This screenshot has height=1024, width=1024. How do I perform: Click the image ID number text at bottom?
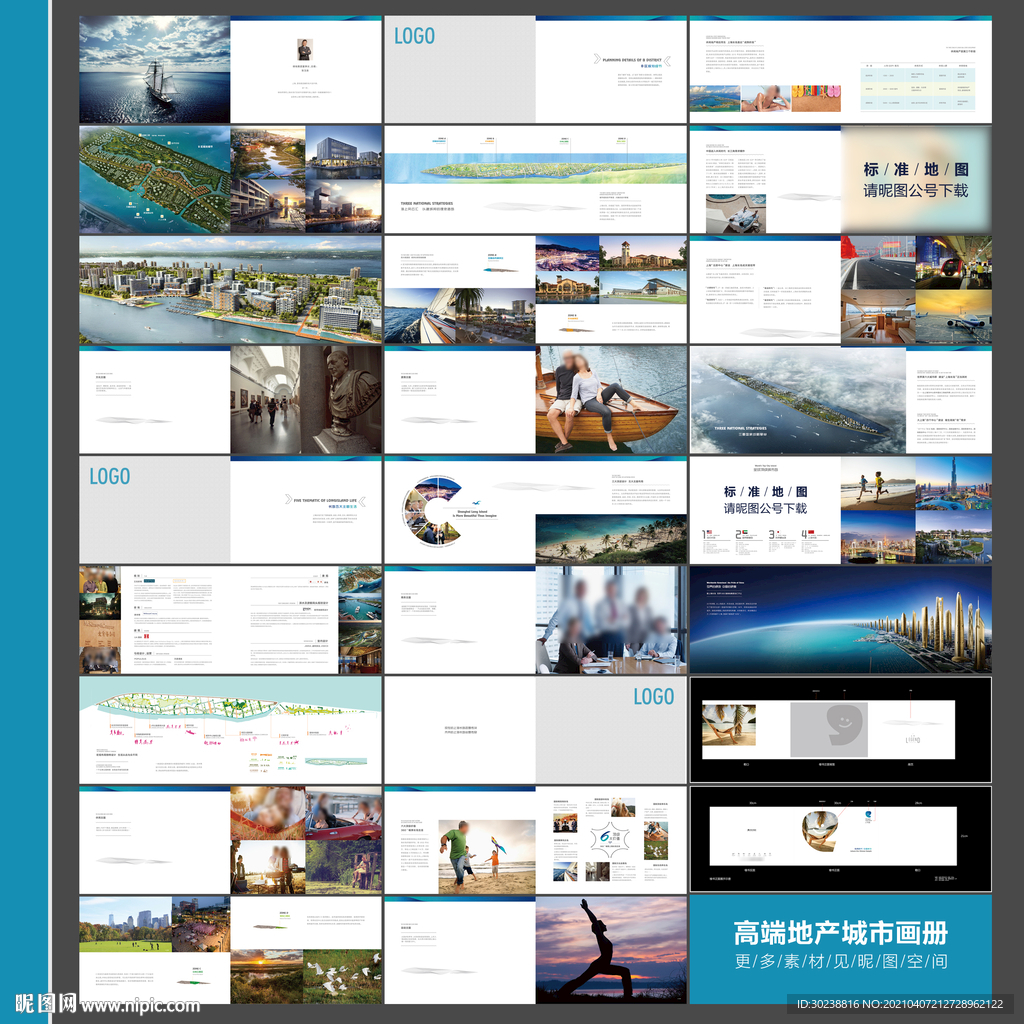(894, 1004)
